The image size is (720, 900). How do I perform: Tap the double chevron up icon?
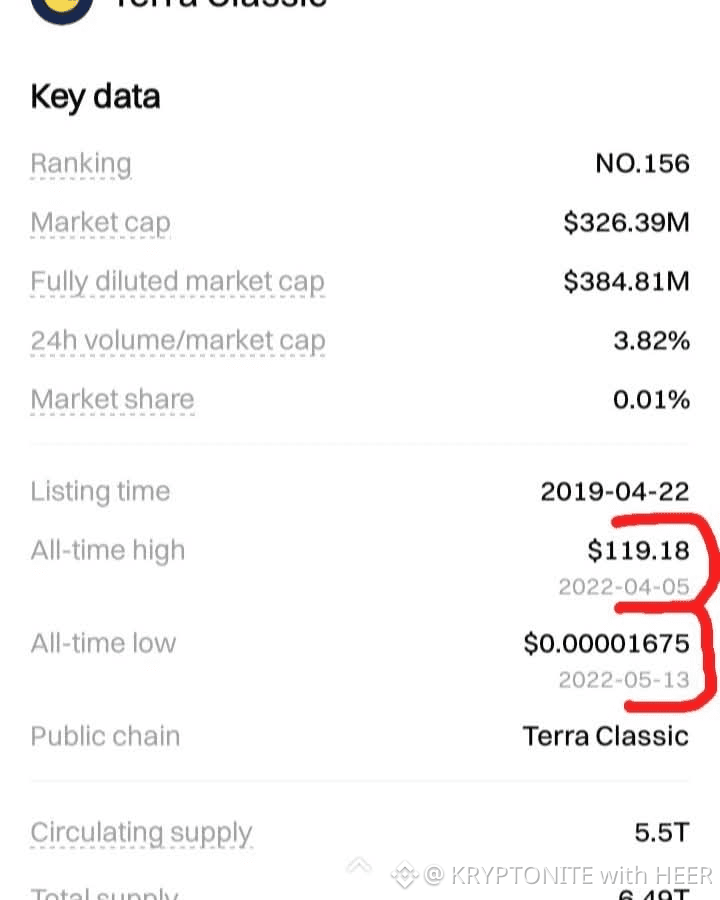click(x=359, y=866)
